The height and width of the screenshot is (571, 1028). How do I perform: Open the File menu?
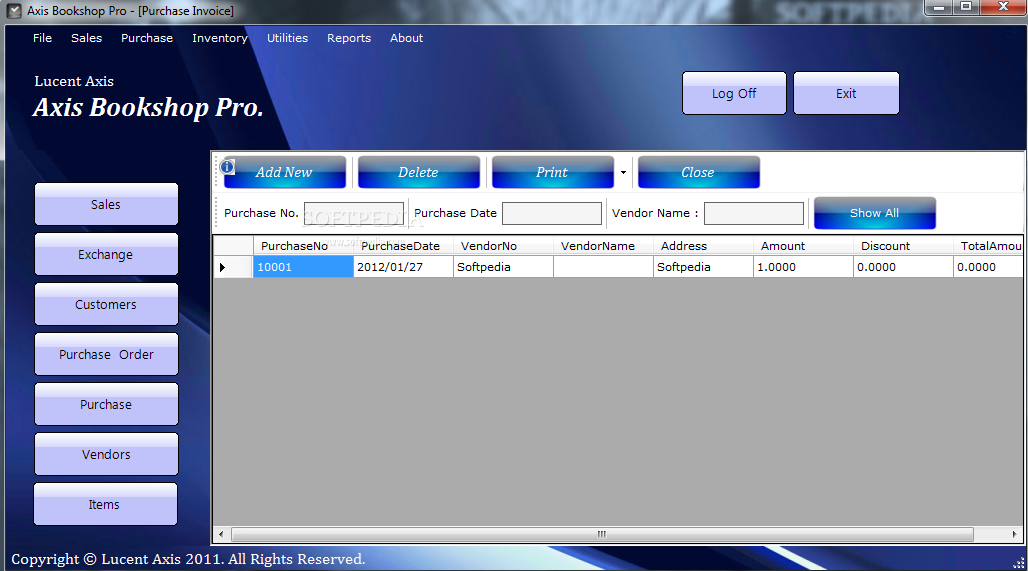(x=42, y=38)
